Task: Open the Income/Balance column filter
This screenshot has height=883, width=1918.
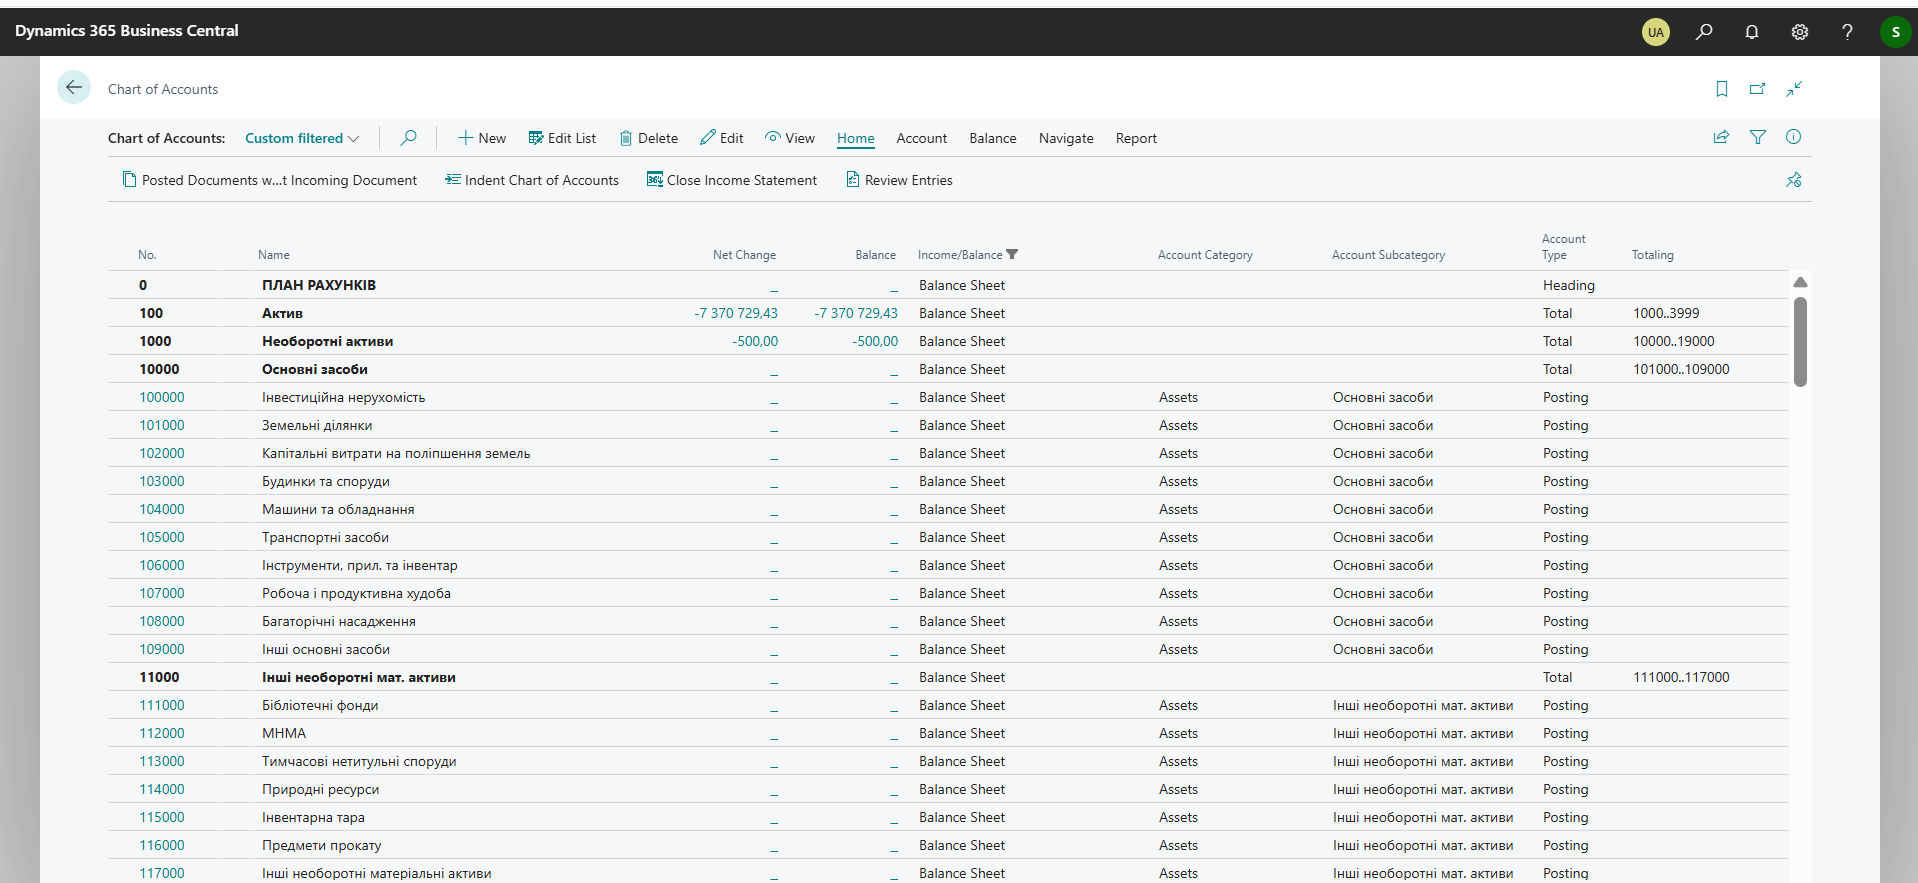Action: [1012, 254]
